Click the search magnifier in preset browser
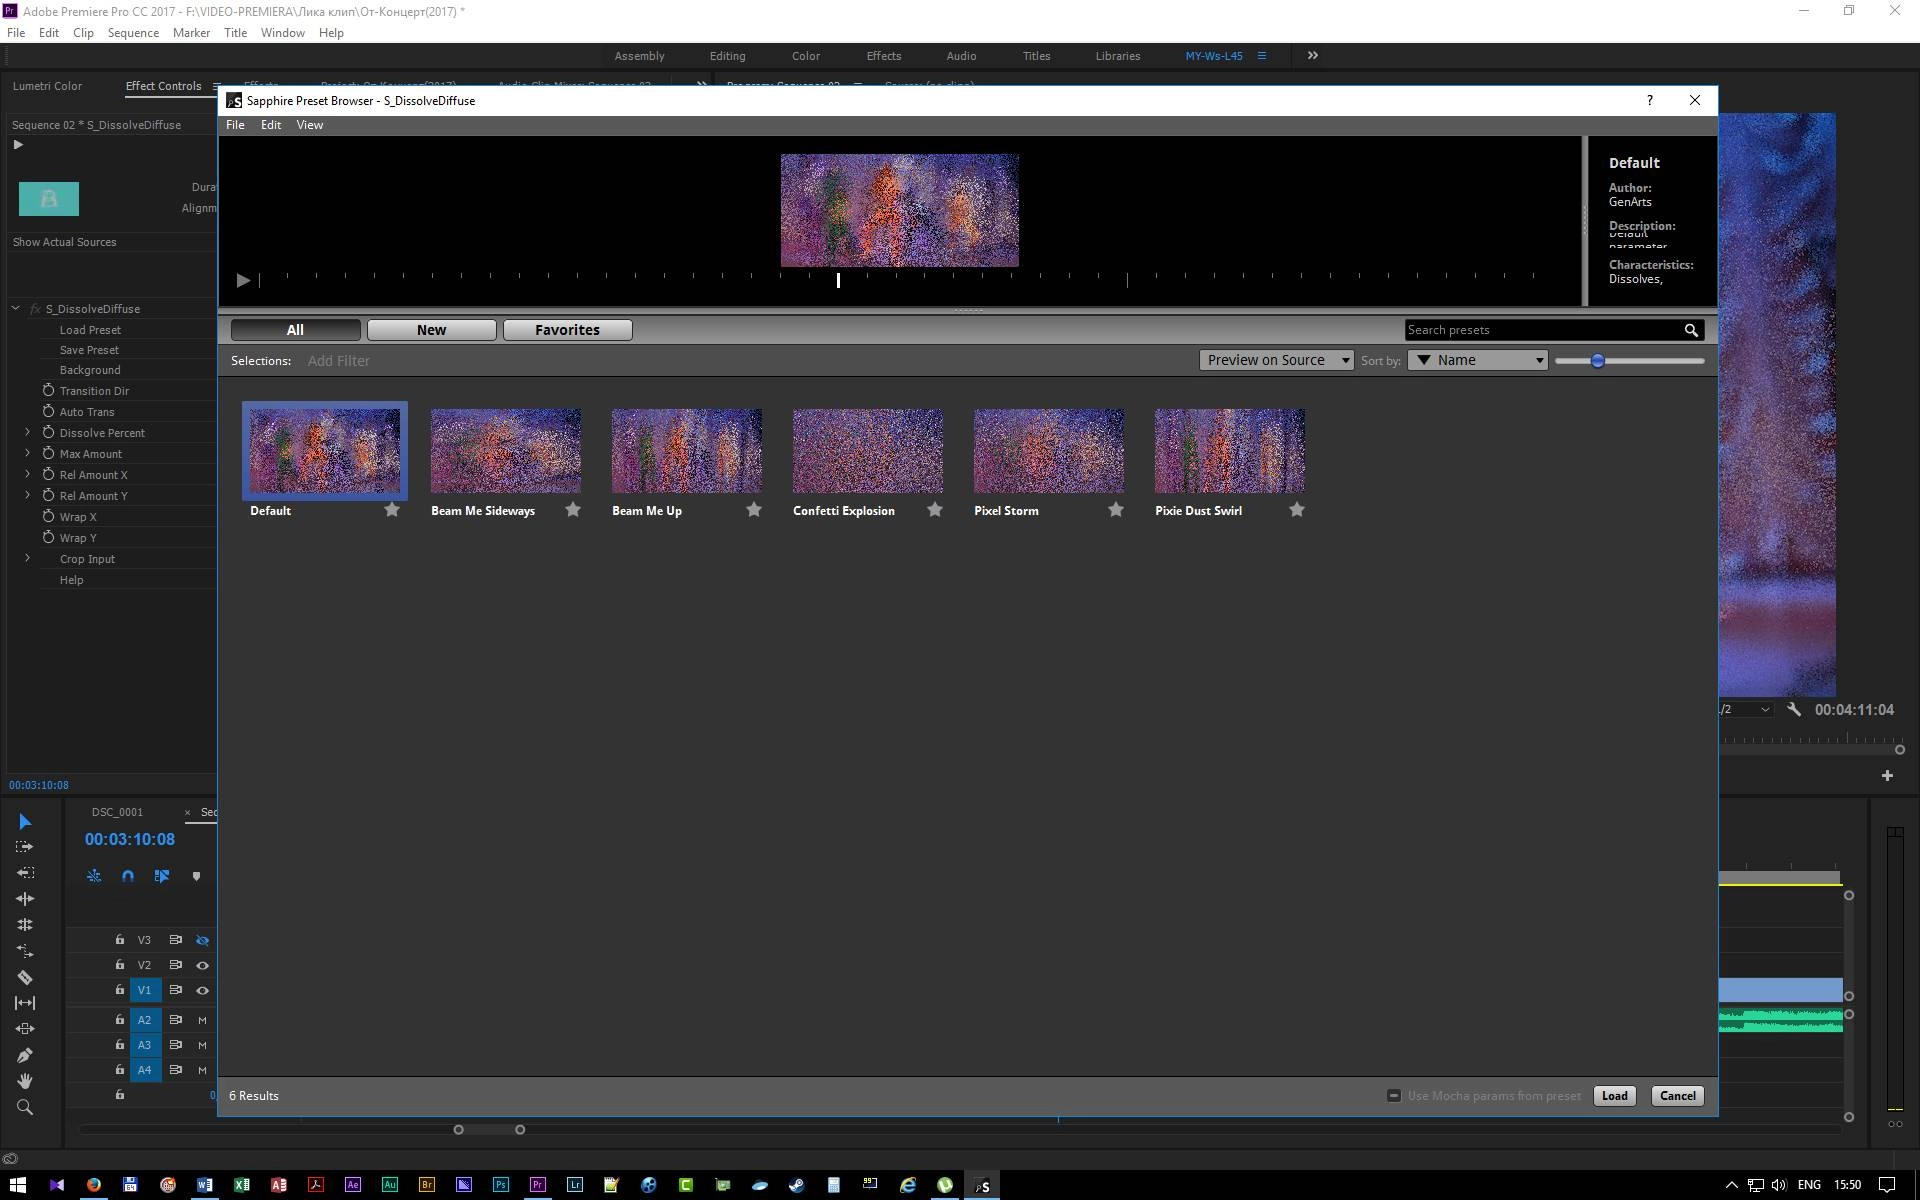This screenshot has height=1200, width=1920. point(1691,330)
